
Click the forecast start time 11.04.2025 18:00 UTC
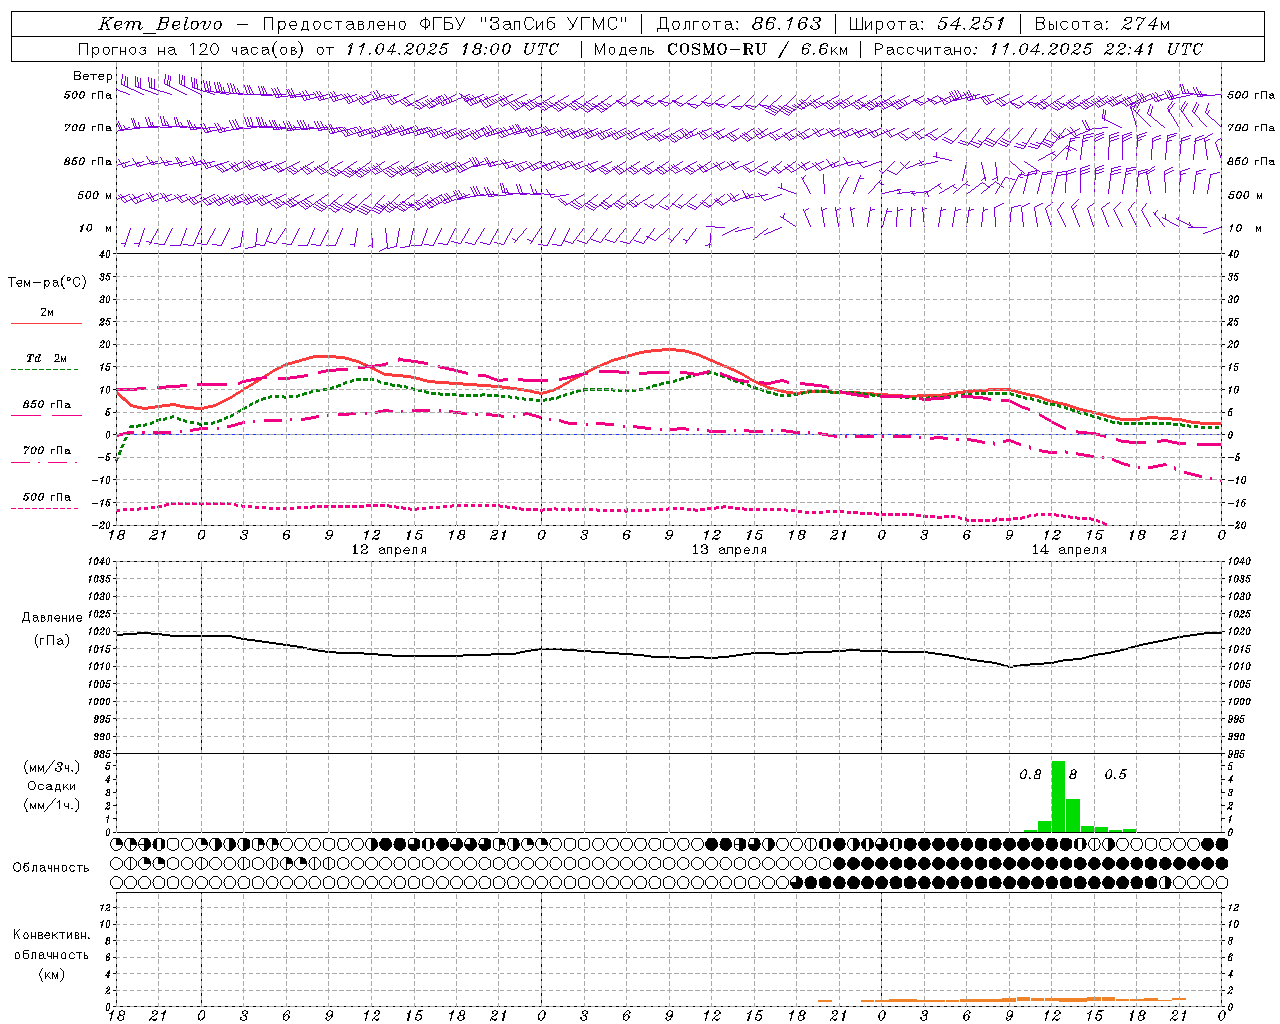453,49
